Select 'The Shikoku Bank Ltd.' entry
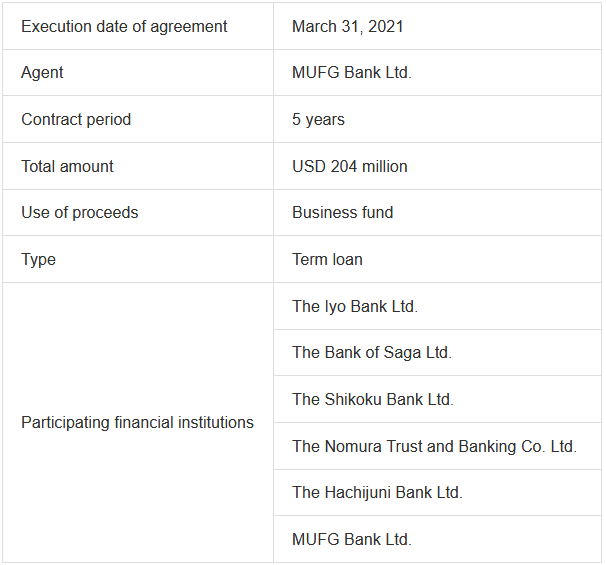This screenshot has height=565, width=606. (372, 399)
